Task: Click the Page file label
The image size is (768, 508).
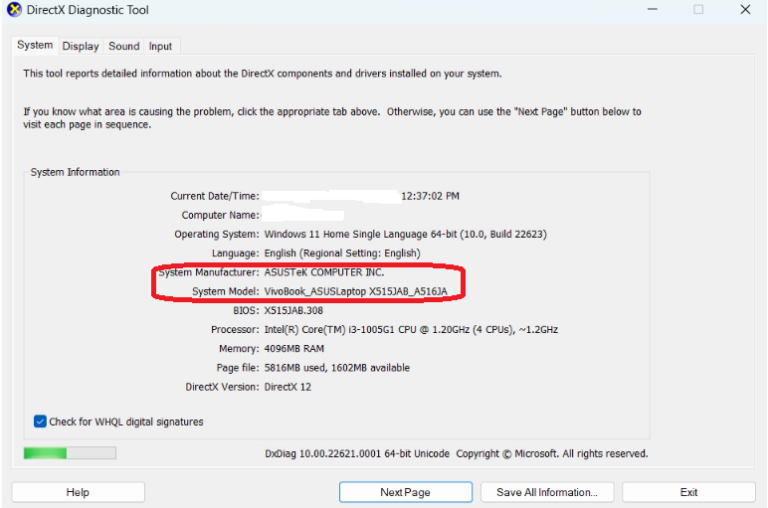Action: click(x=238, y=367)
